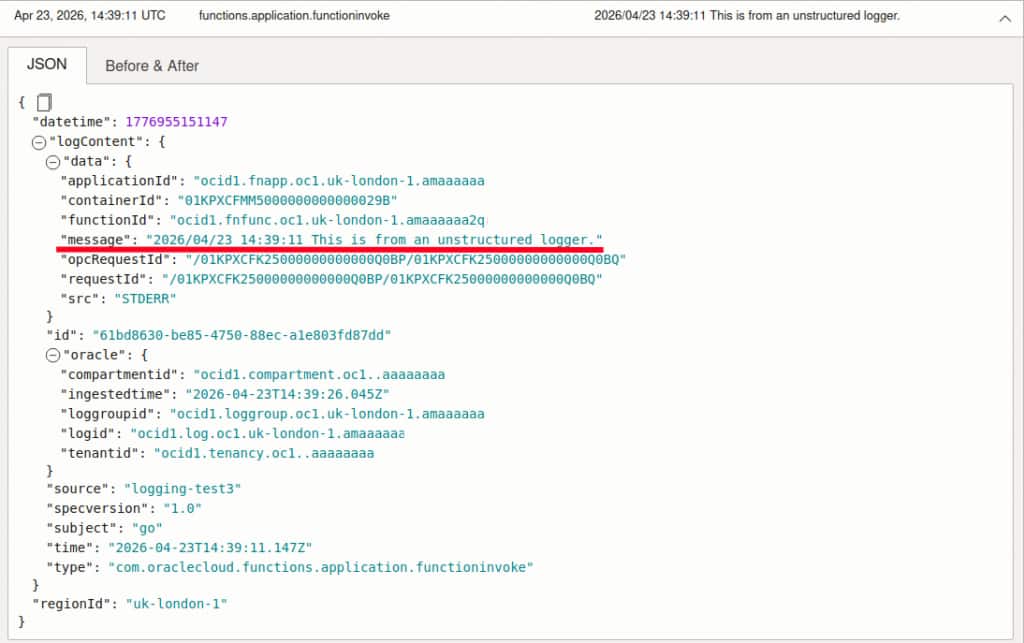Collapse the "oracle" node
Screen dimensions: 1024x643
click(53, 355)
